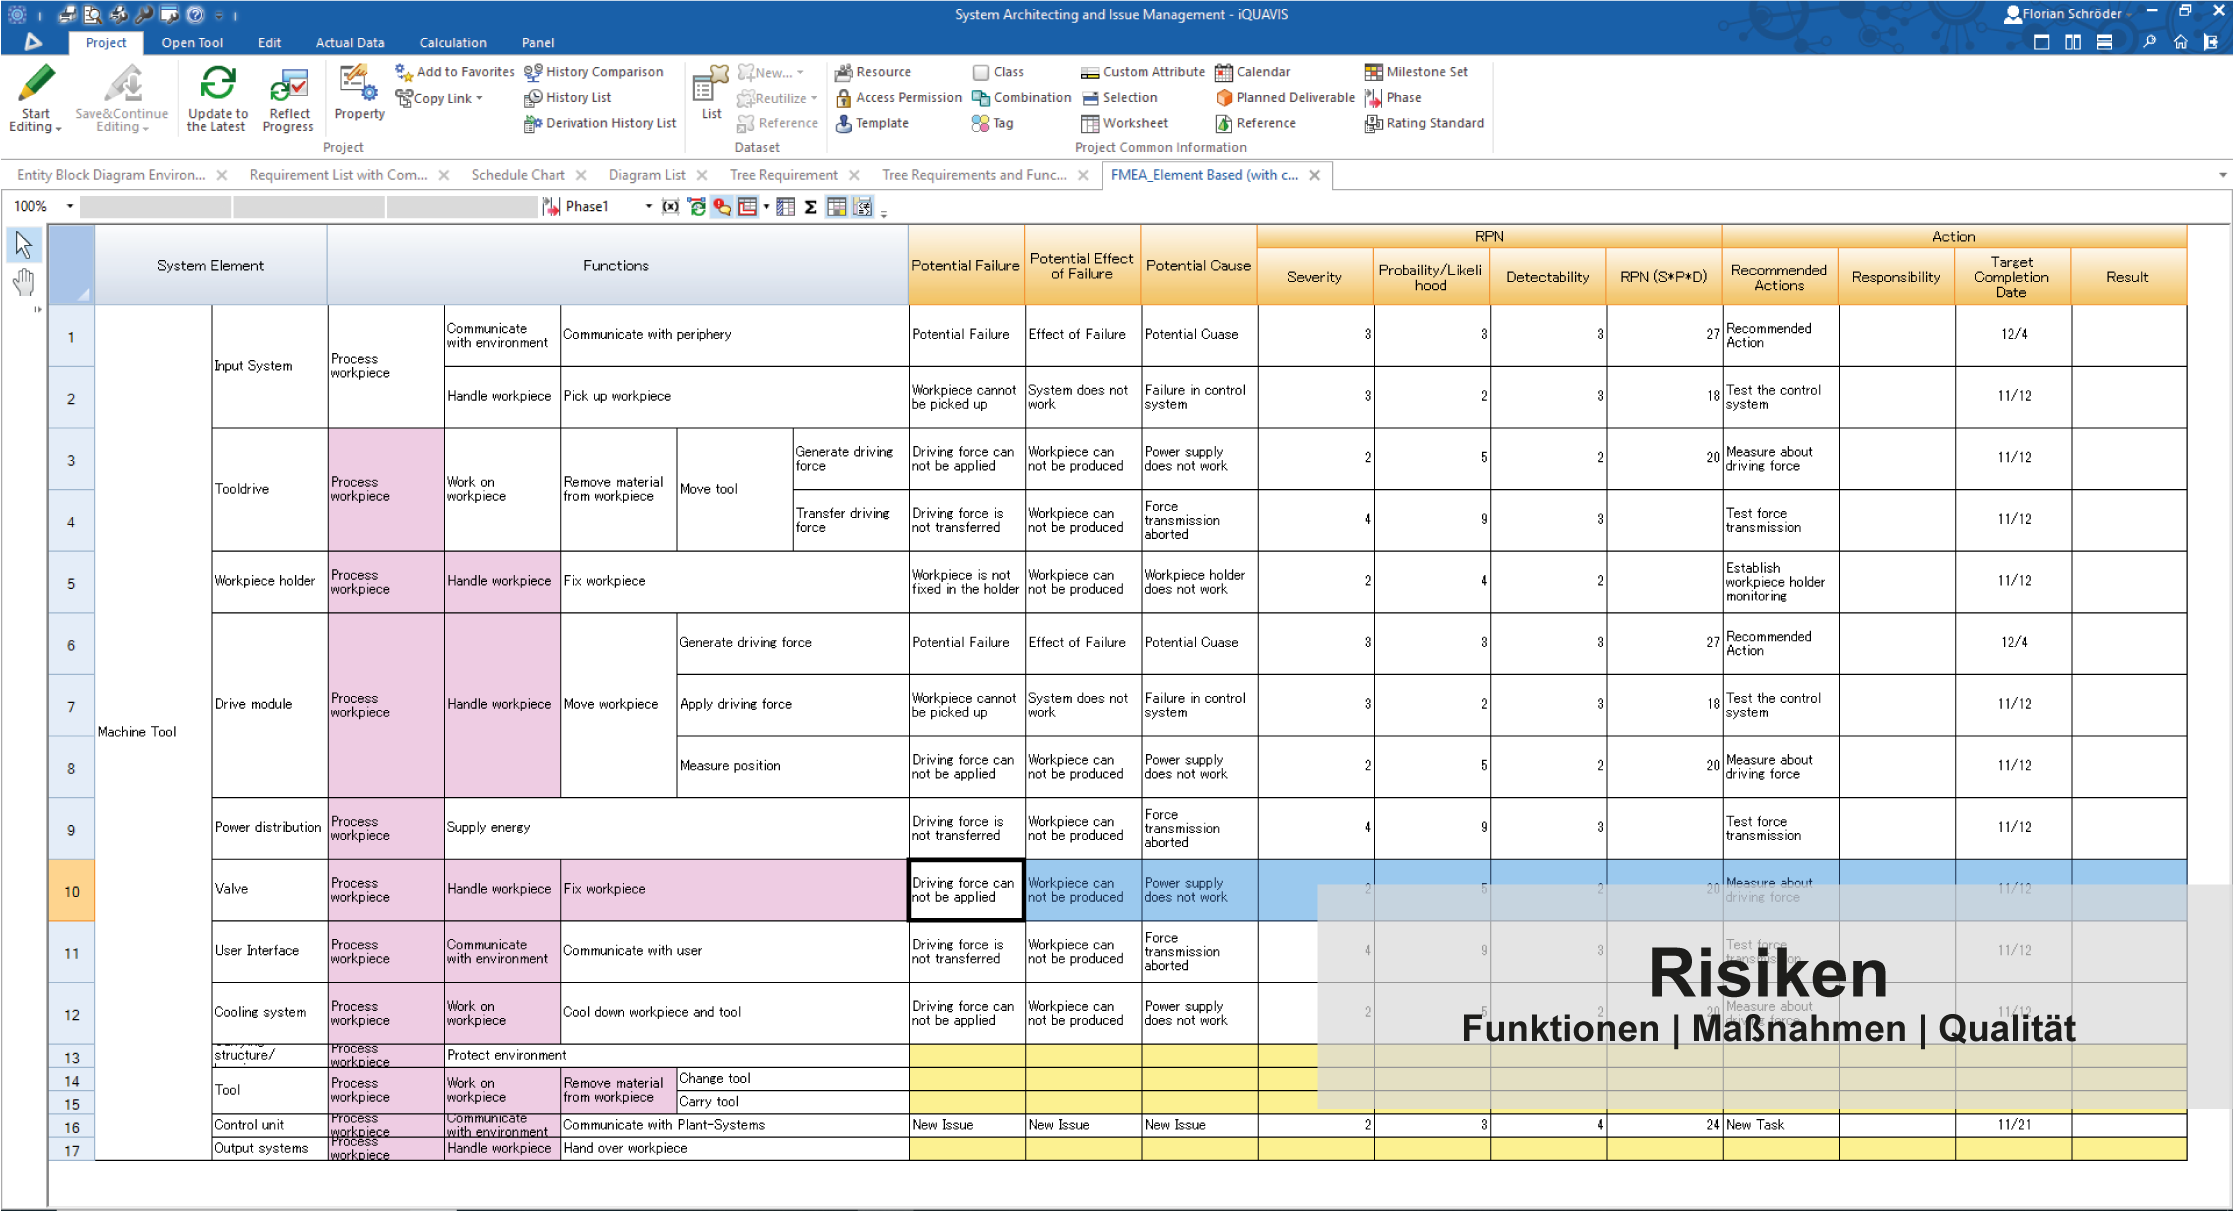Screen dimensions: 2233x1211
Task: Click the blue striped table toolbar icon
Action: click(785, 207)
